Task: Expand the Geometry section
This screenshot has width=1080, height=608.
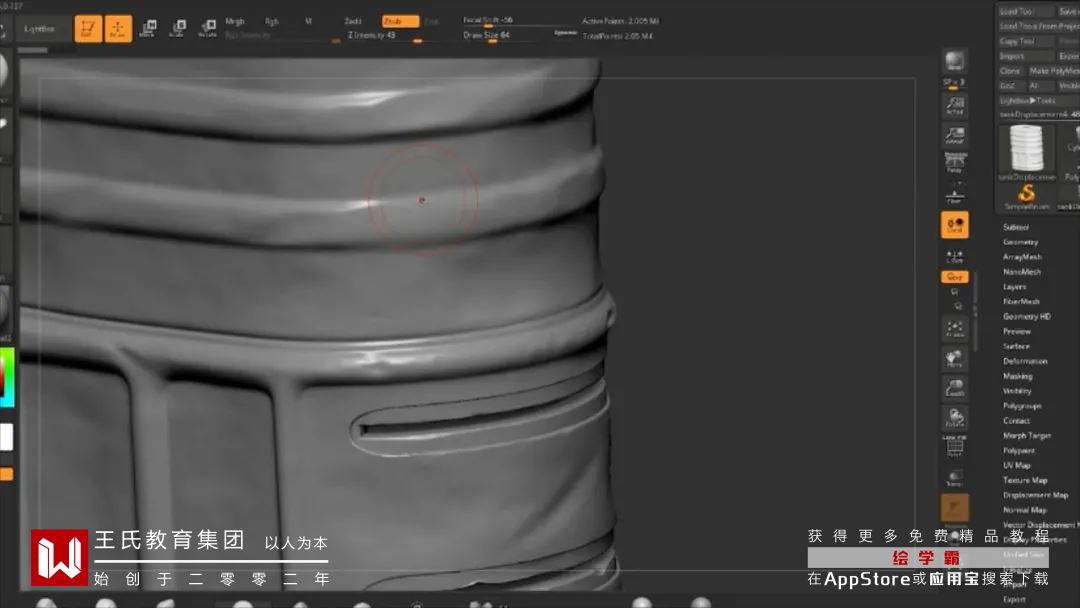Action: point(1020,242)
